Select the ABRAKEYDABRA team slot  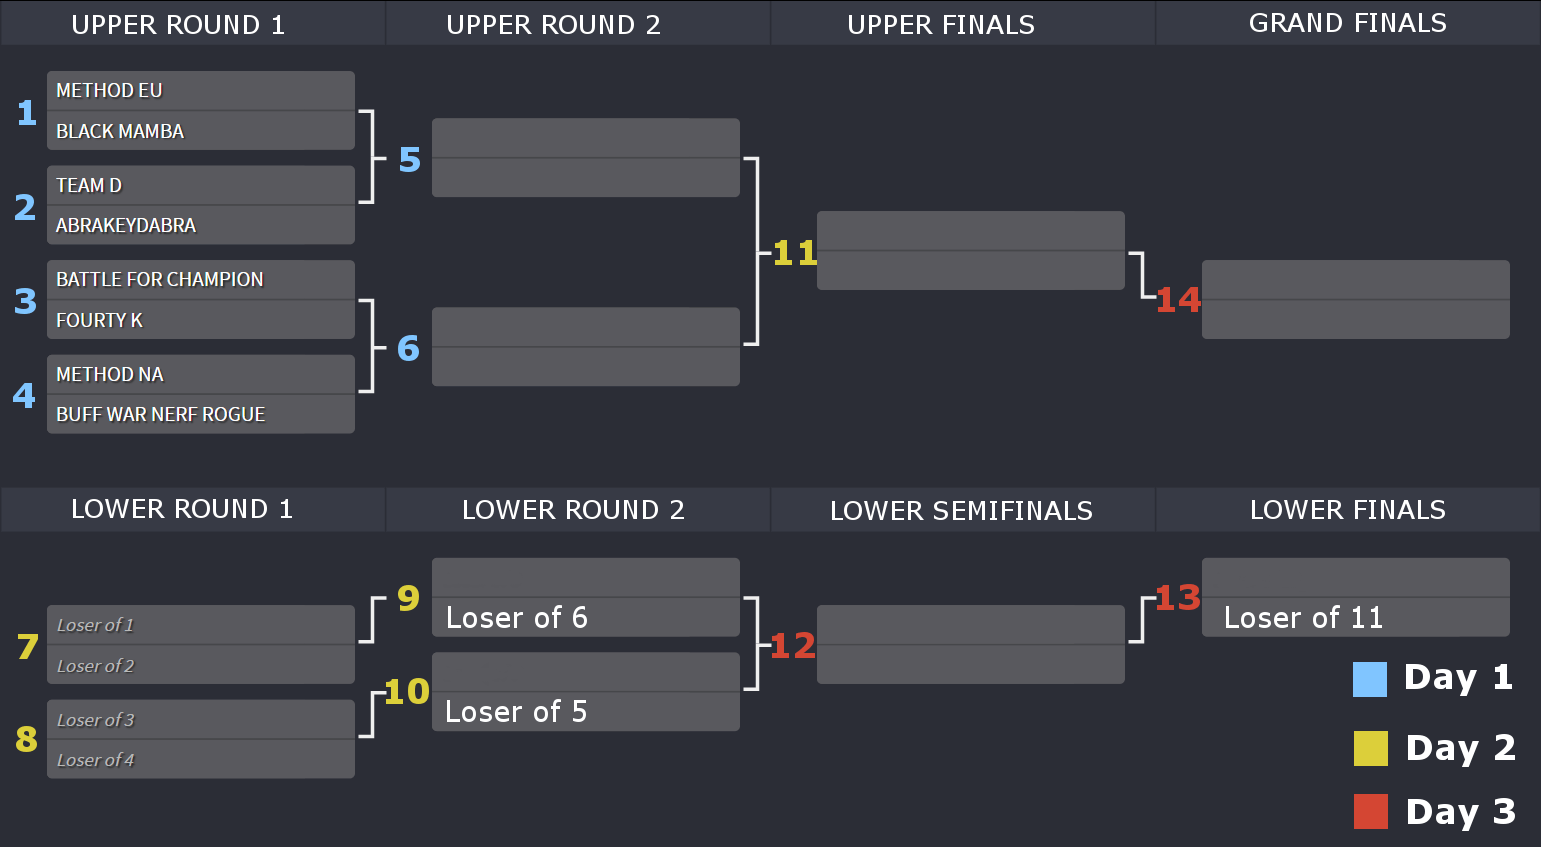tap(201, 225)
